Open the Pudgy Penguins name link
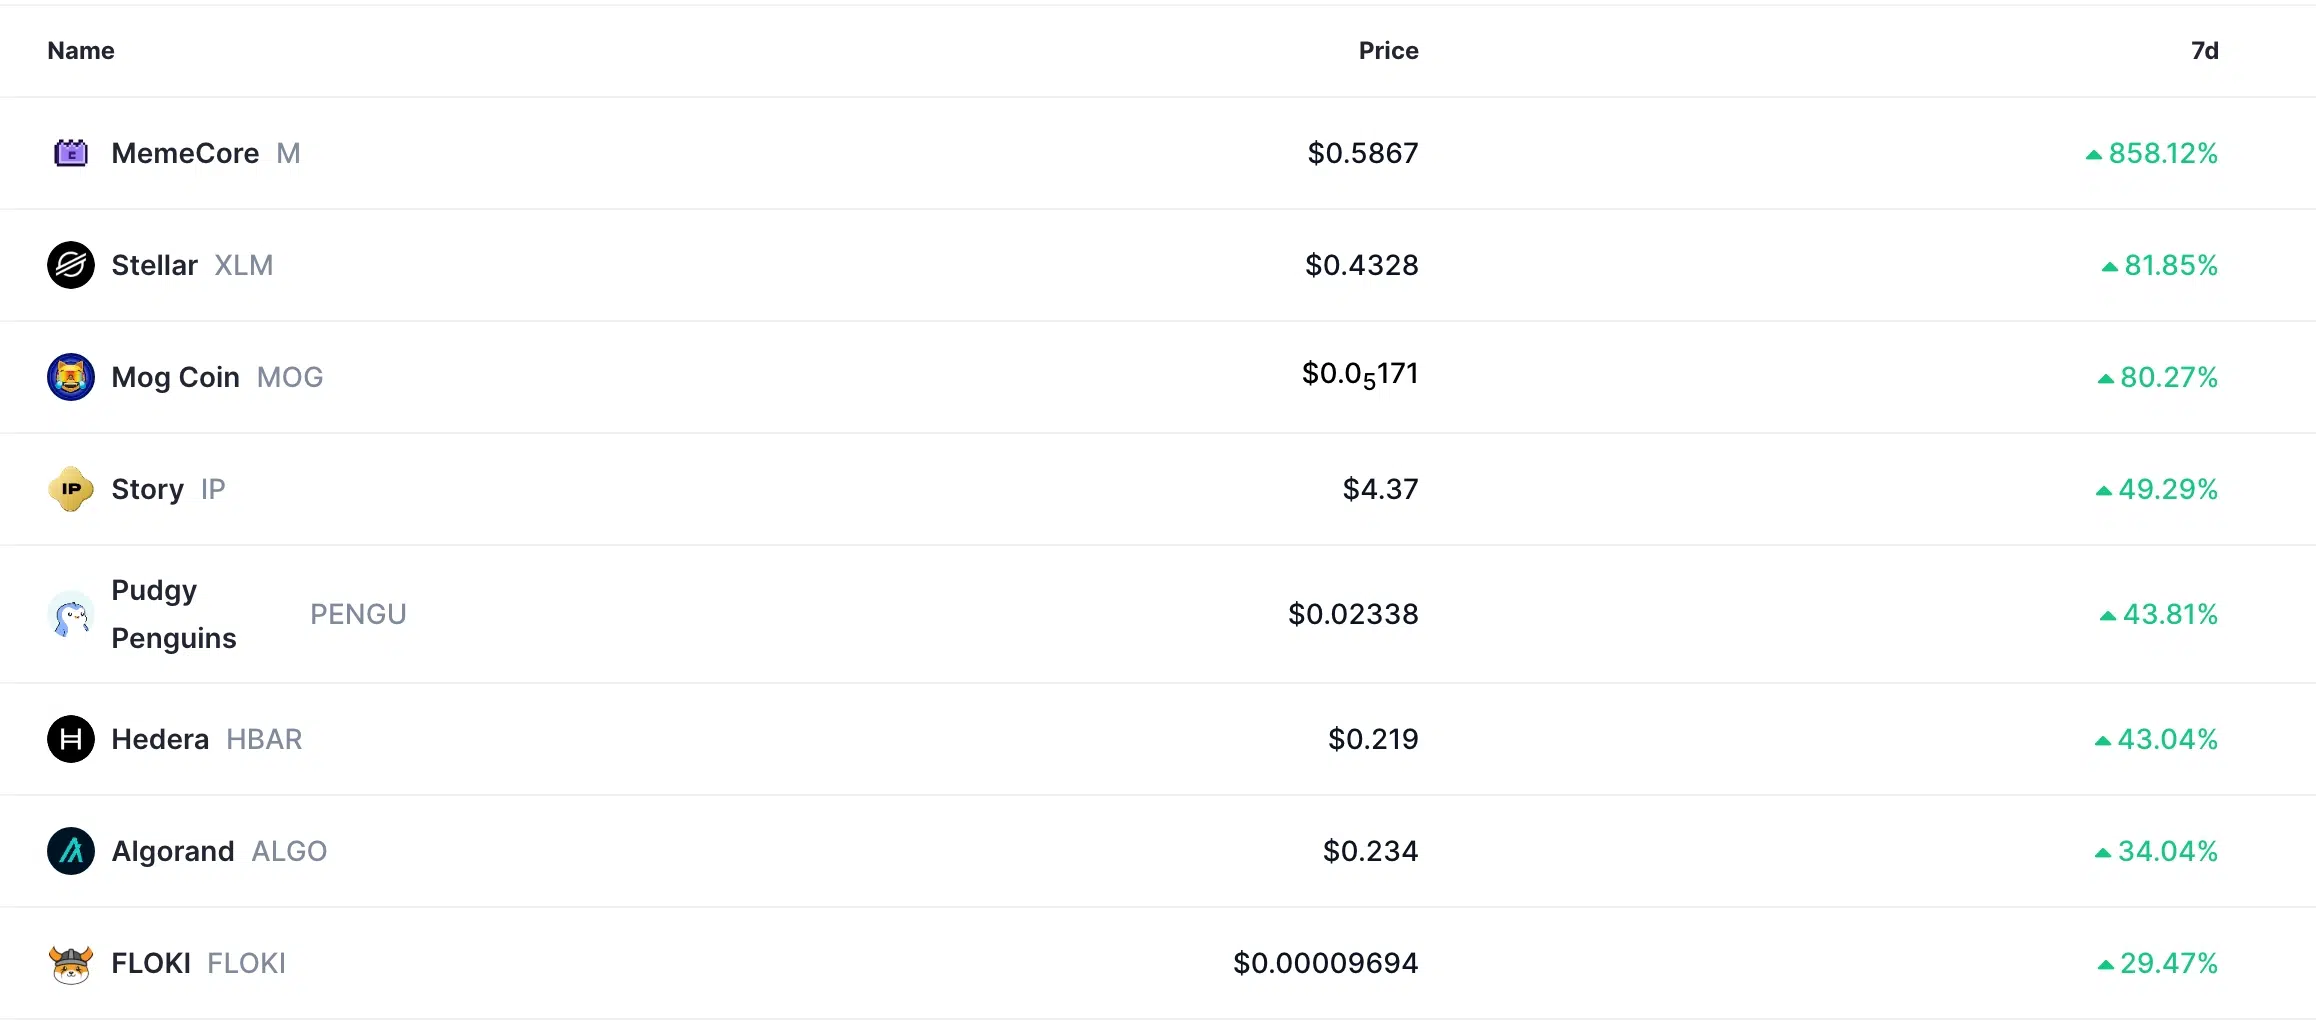The image size is (2316, 1022). (174, 614)
